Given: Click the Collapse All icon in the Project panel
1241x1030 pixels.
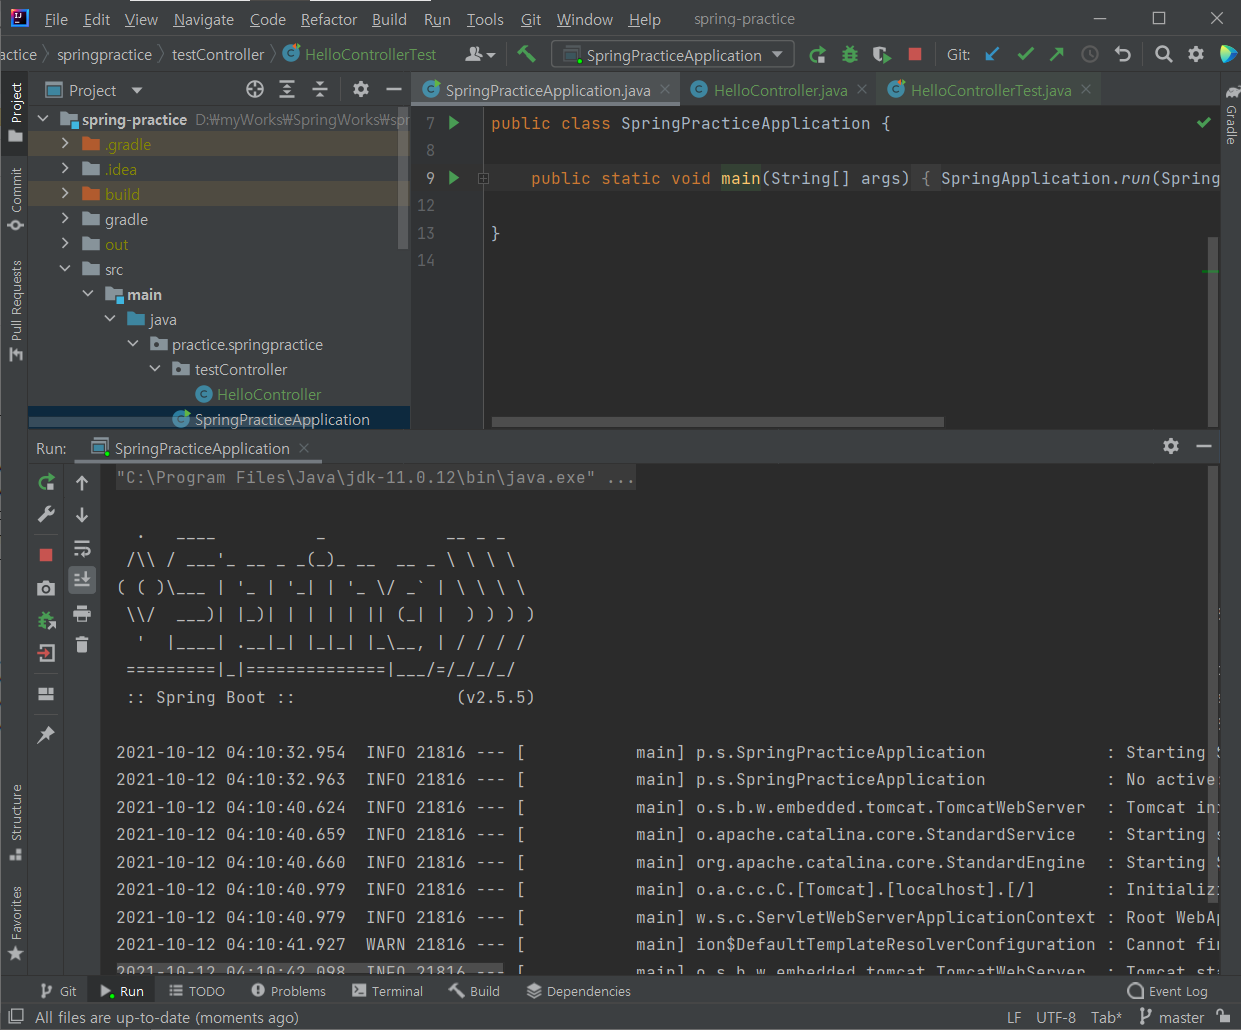Looking at the screenshot, I should click(320, 90).
